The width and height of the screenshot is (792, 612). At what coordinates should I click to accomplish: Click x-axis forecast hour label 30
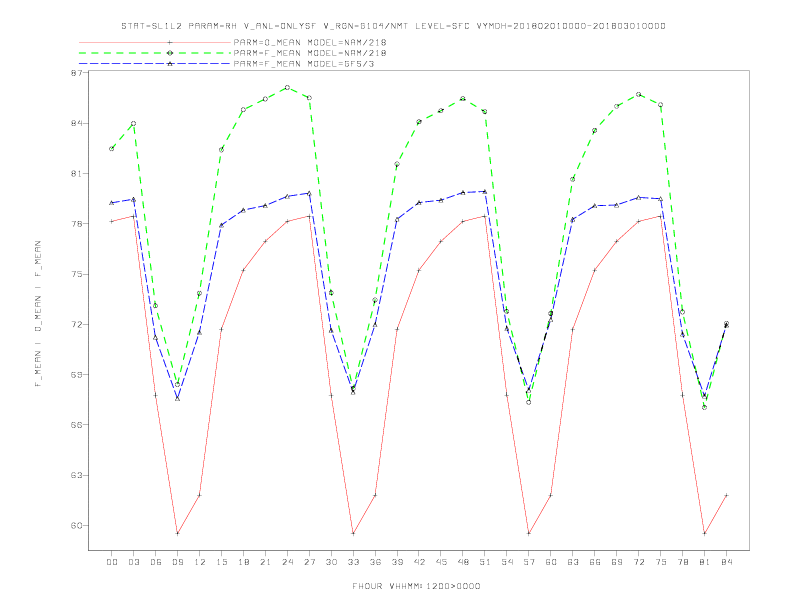pos(331,562)
